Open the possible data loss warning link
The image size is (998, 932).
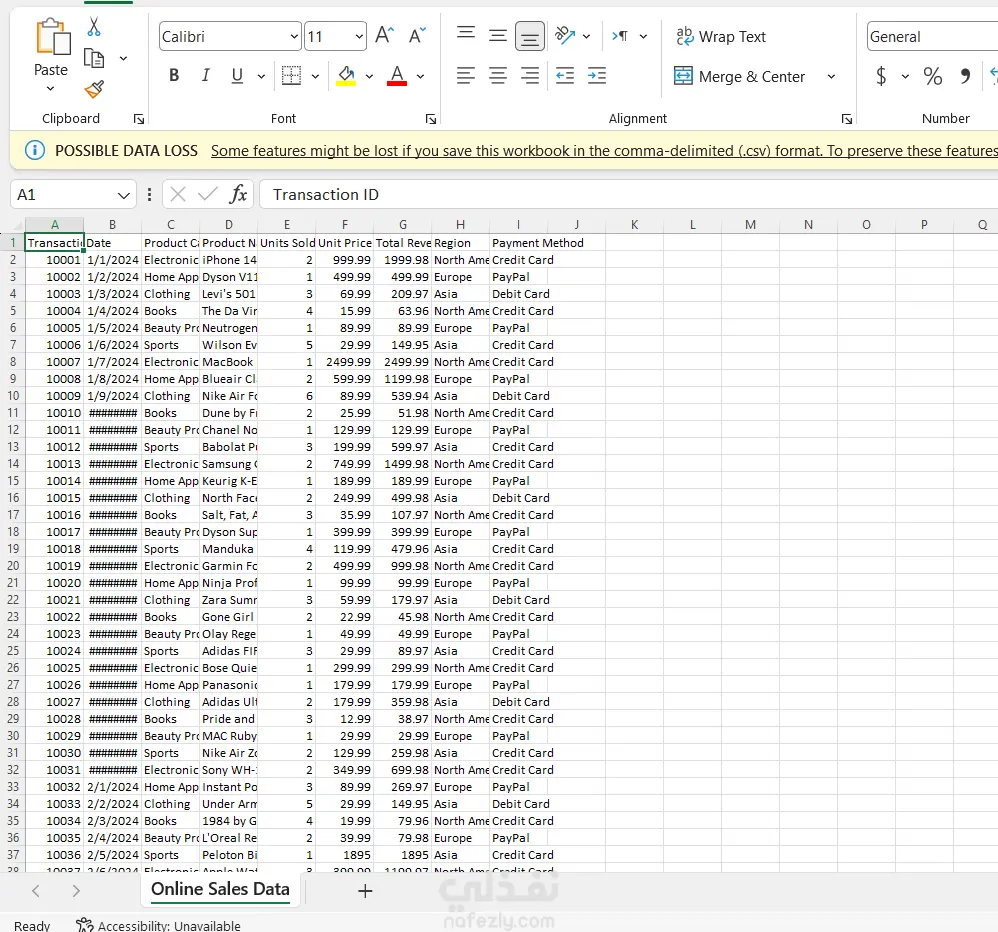(x=604, y=151)
